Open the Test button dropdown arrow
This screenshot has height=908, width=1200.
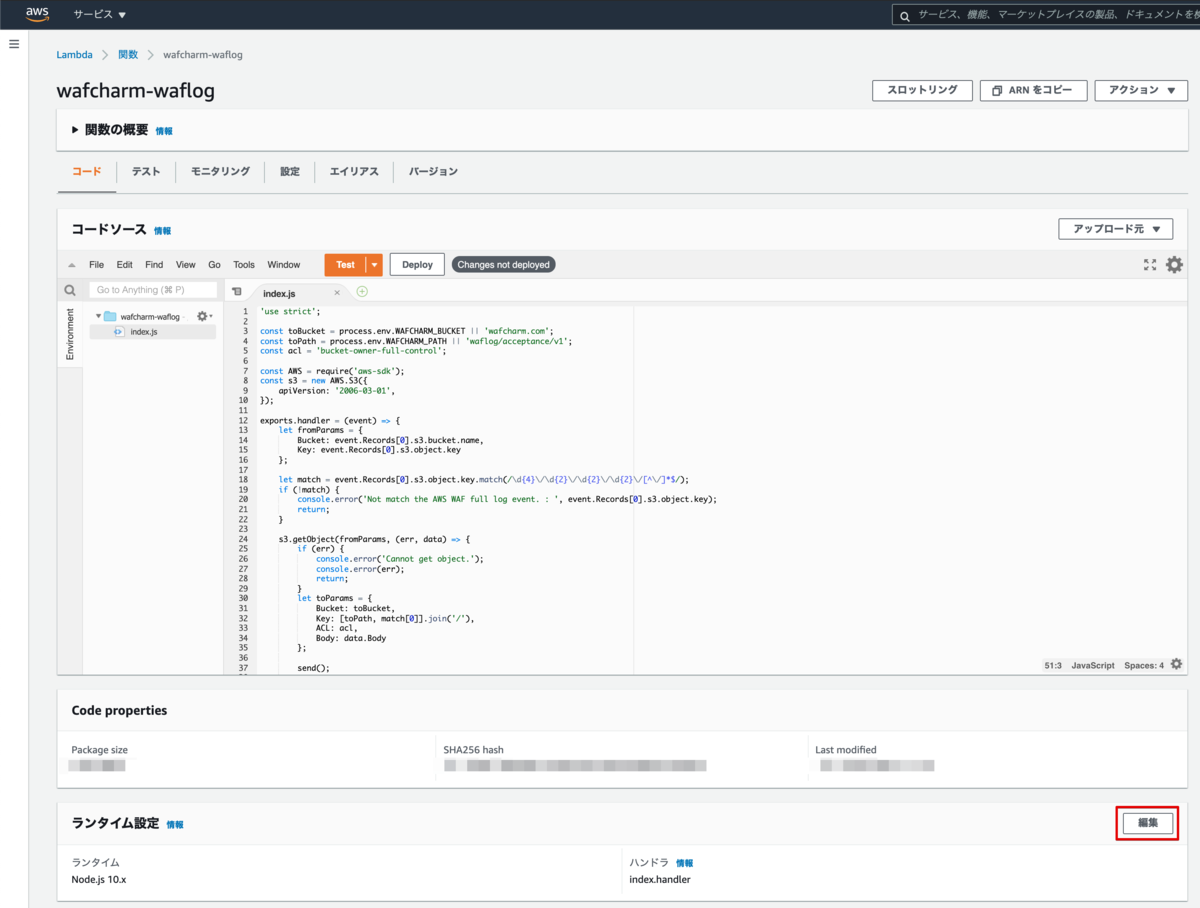tap(374, 265)
